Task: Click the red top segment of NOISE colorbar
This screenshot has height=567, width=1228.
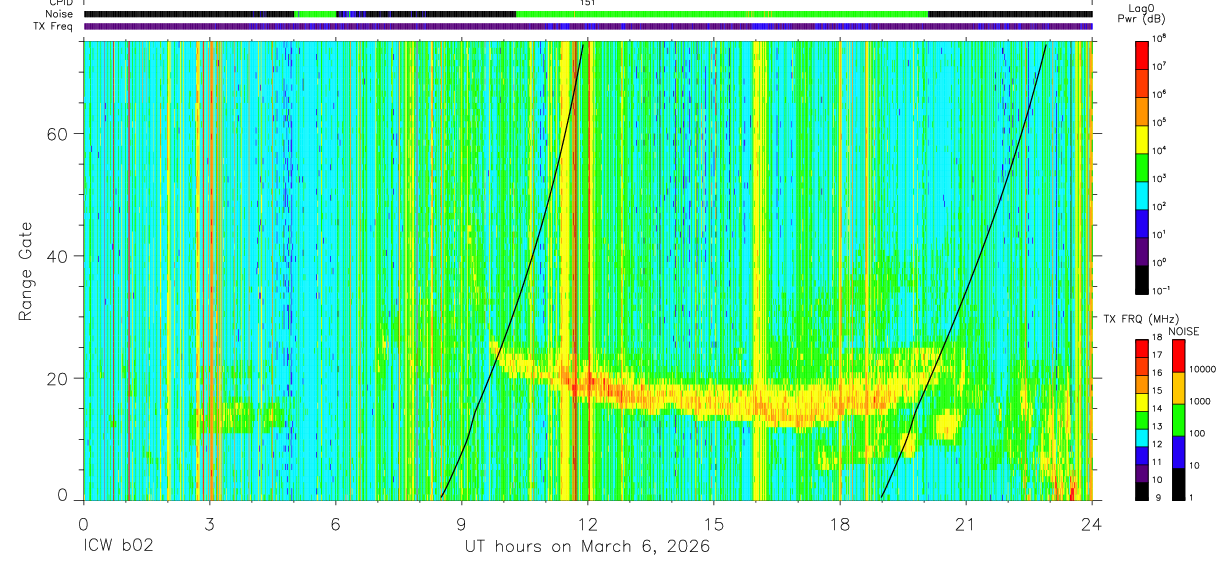Action: tap(1178, 356)
